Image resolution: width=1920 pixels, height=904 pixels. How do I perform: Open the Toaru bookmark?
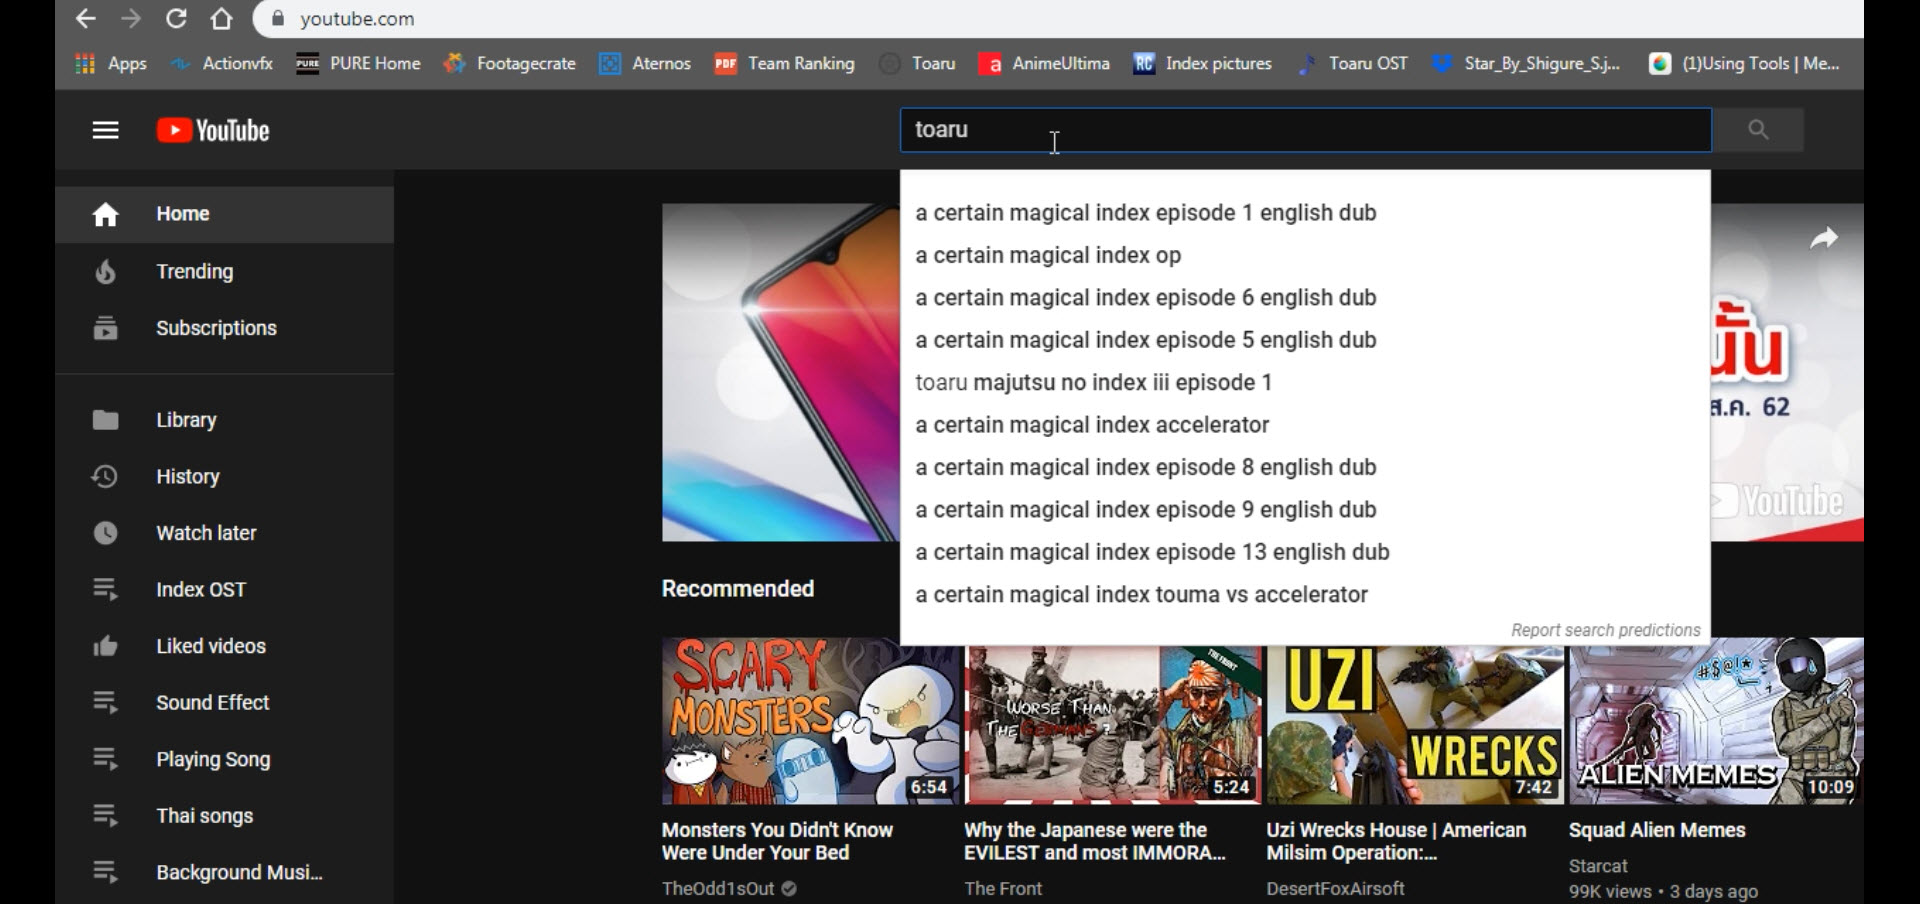(917, 63)
